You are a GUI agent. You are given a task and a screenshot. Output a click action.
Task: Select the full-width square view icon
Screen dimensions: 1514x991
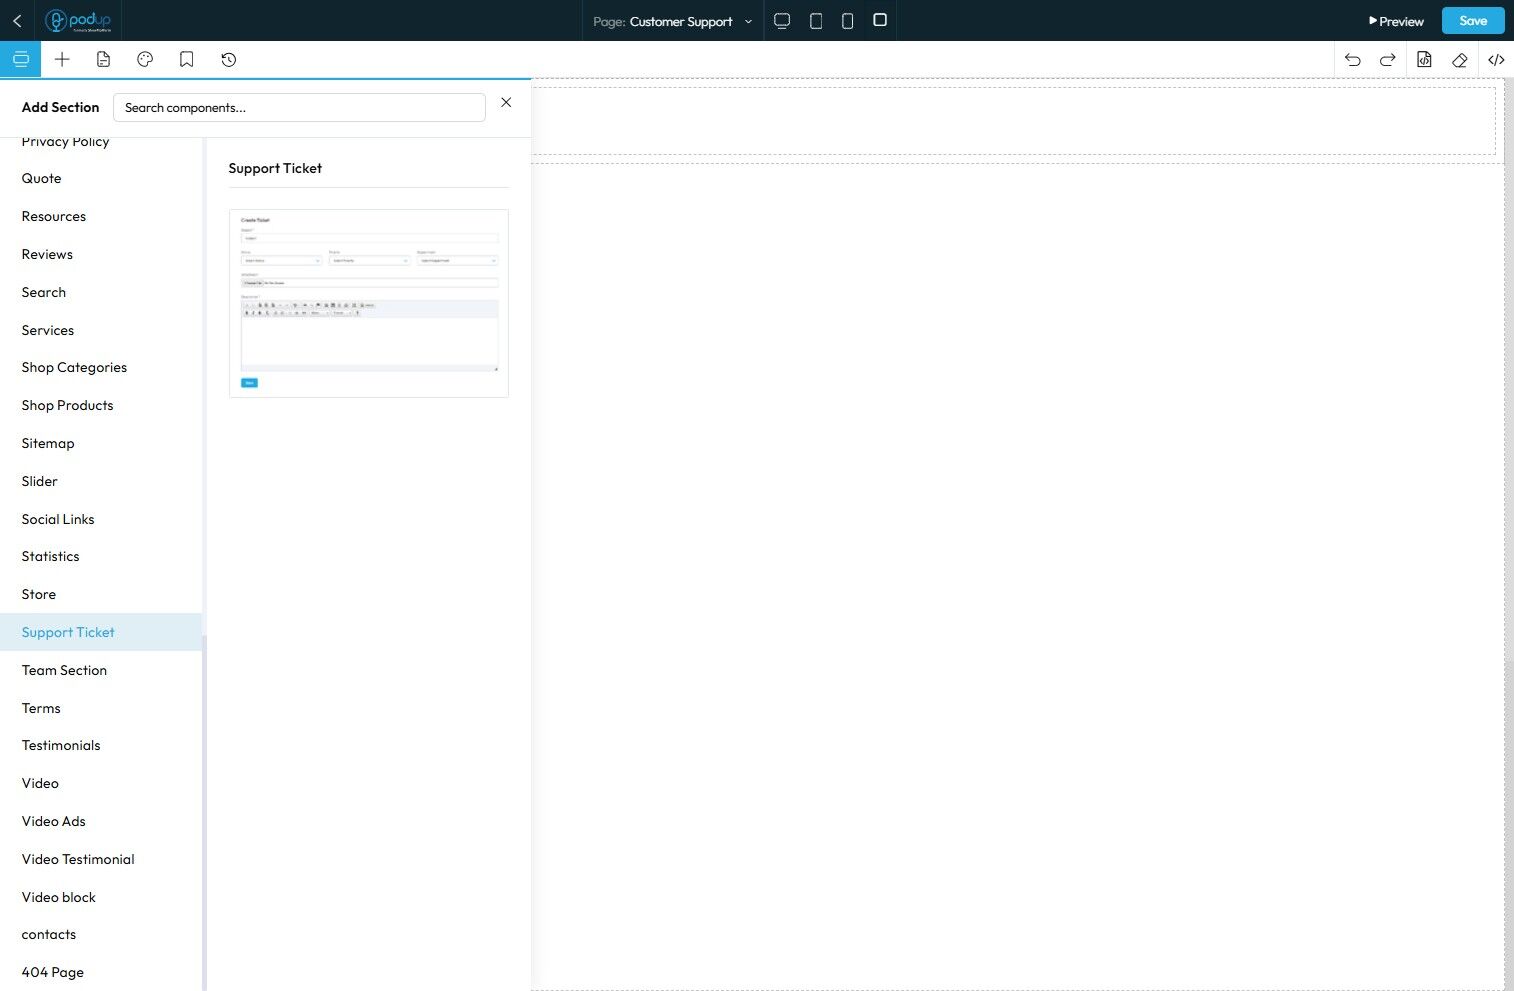[x=880, y=20]
